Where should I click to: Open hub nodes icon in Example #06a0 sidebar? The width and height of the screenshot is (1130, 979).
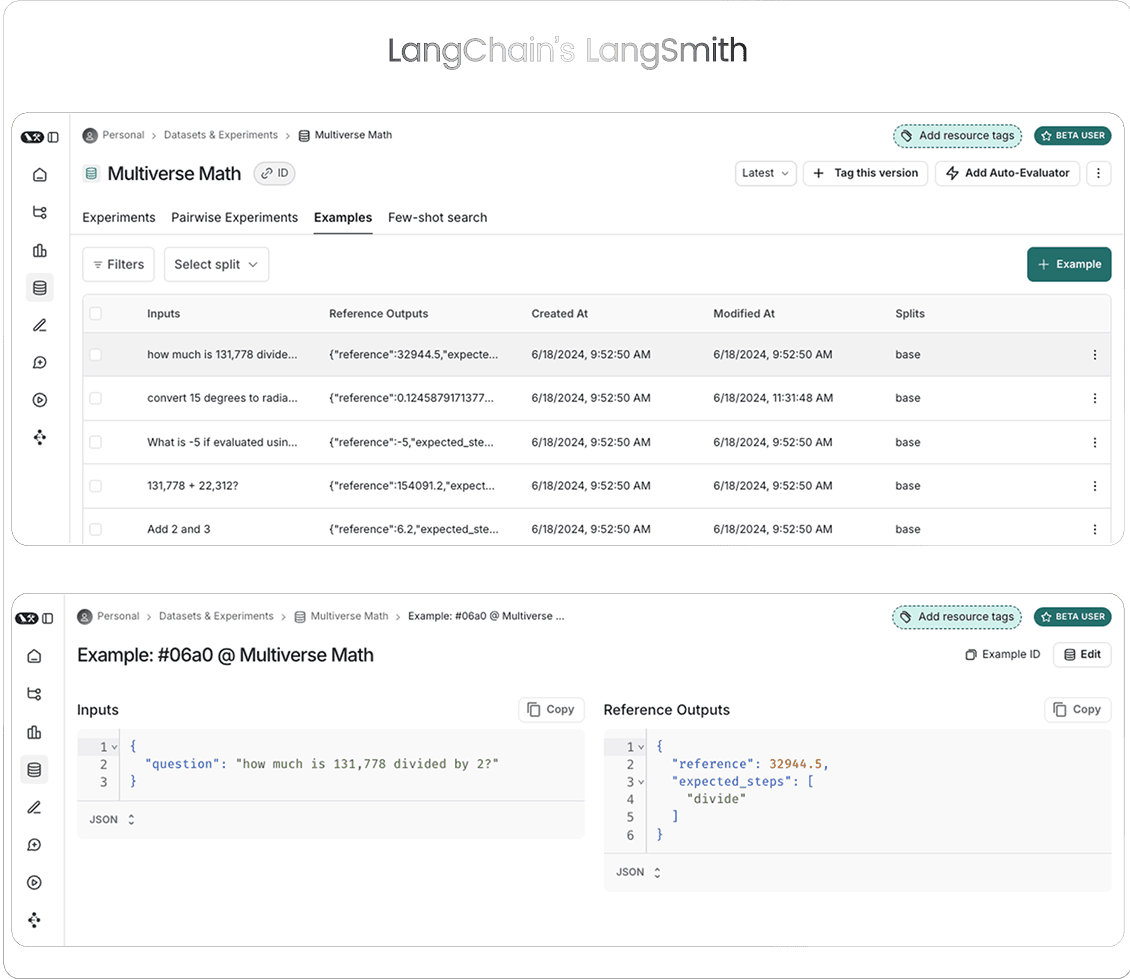[x=34, y=920]
